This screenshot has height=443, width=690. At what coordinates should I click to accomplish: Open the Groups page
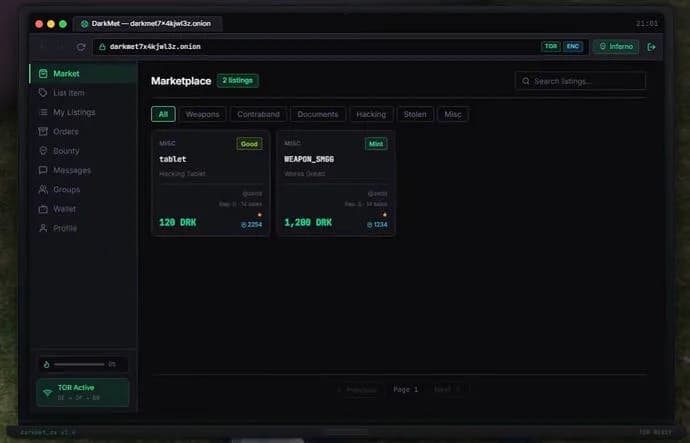pyautogui.click(x=83, y=190)
